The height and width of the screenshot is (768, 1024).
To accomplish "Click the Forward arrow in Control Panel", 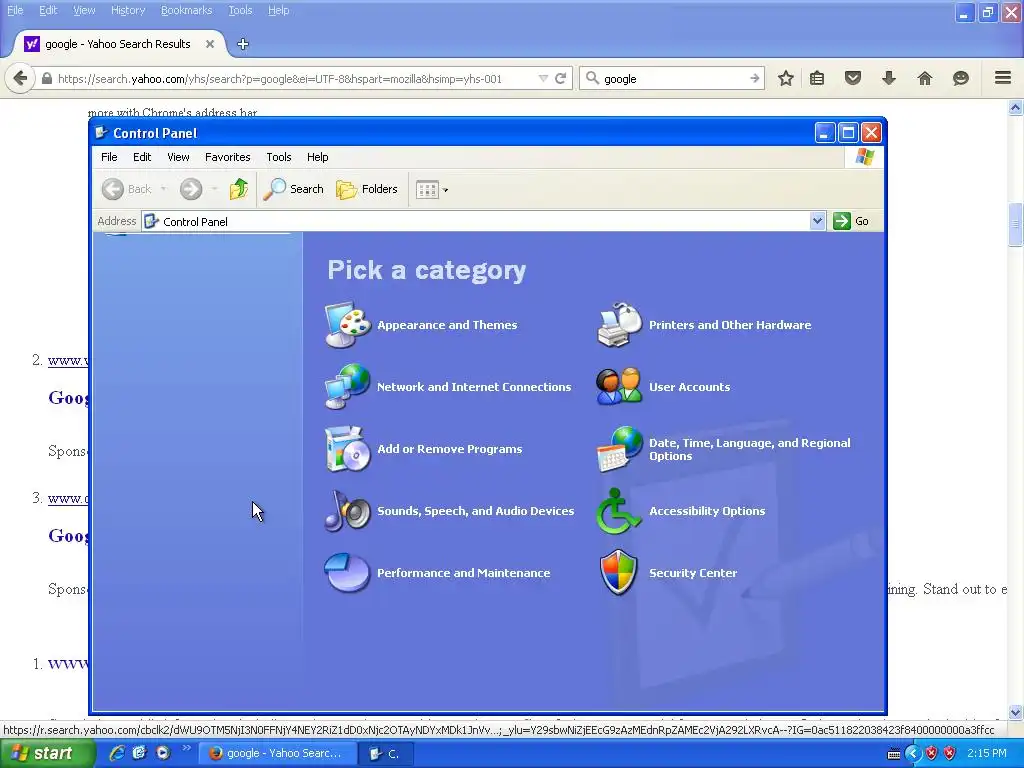I will (x=191, y=189).
